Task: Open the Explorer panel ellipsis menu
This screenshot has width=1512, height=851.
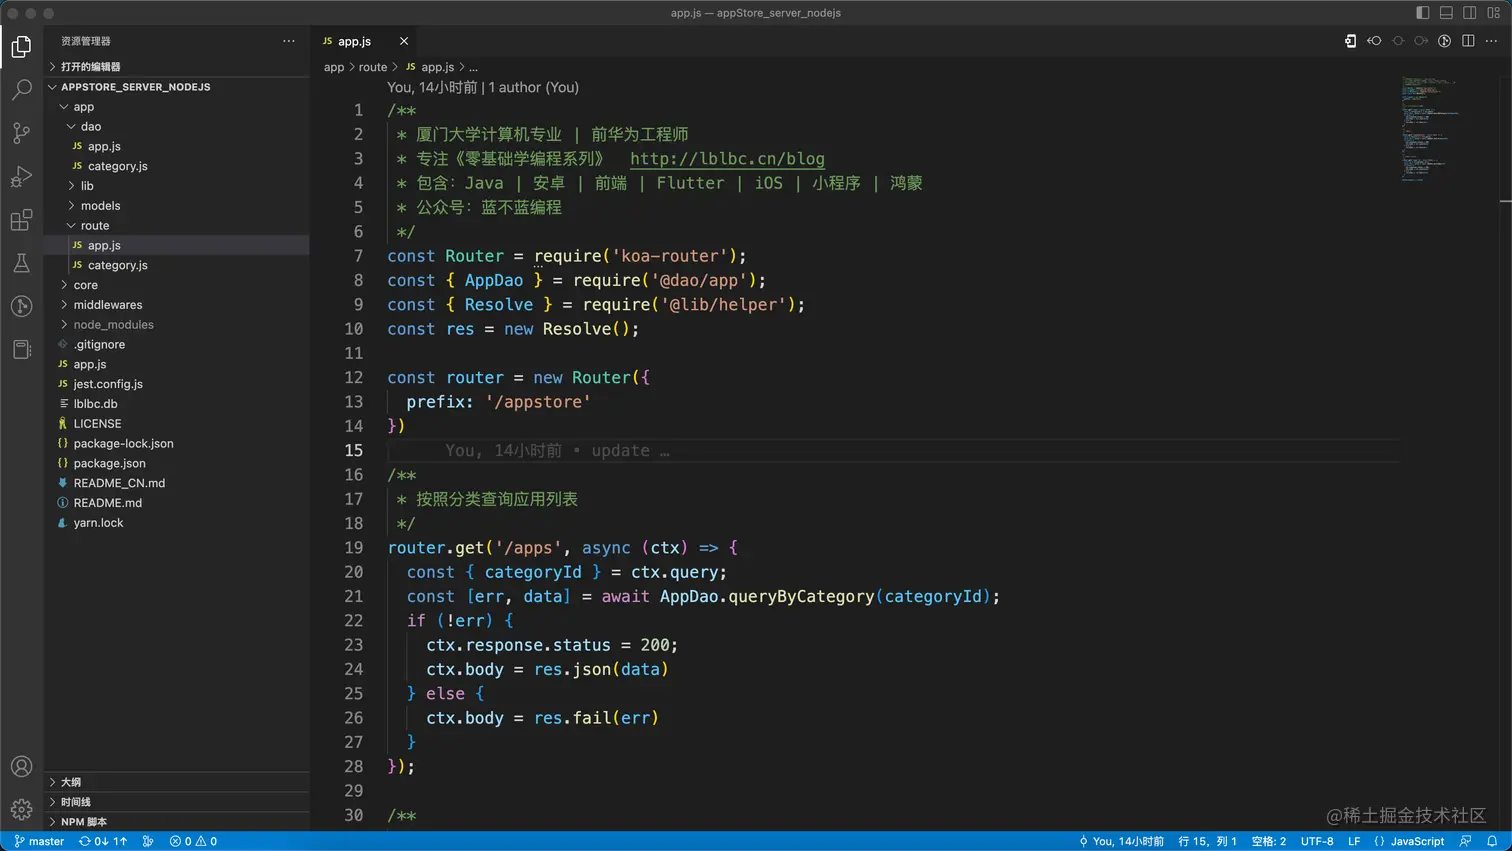Action: point(289,41)
